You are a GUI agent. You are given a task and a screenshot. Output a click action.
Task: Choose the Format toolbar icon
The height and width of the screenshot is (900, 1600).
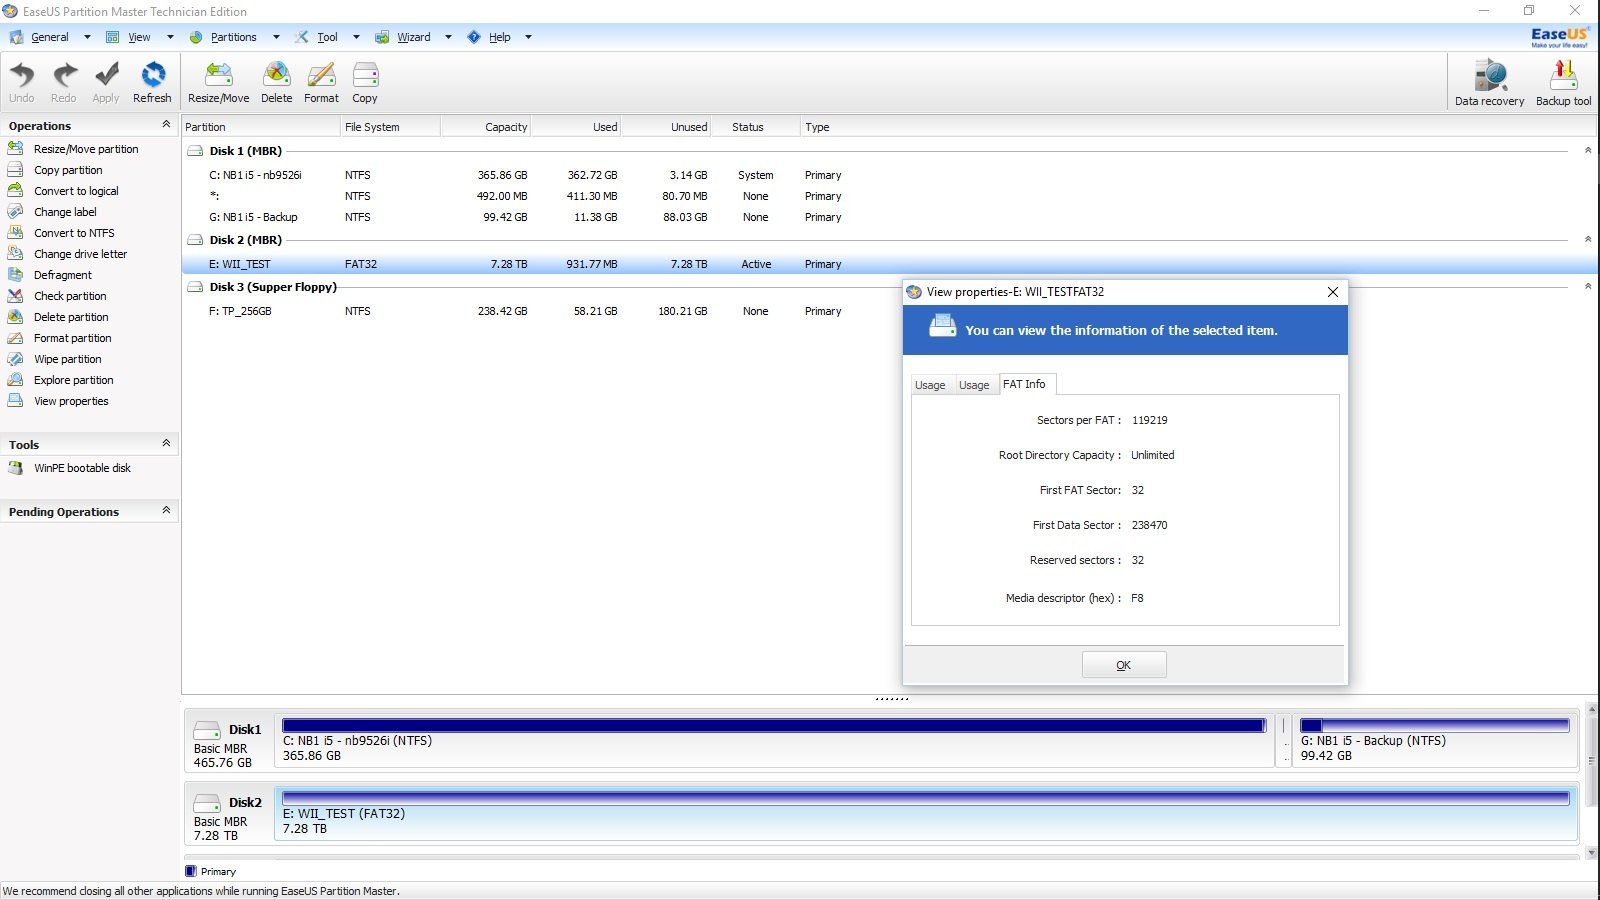(x=322, y=76)
